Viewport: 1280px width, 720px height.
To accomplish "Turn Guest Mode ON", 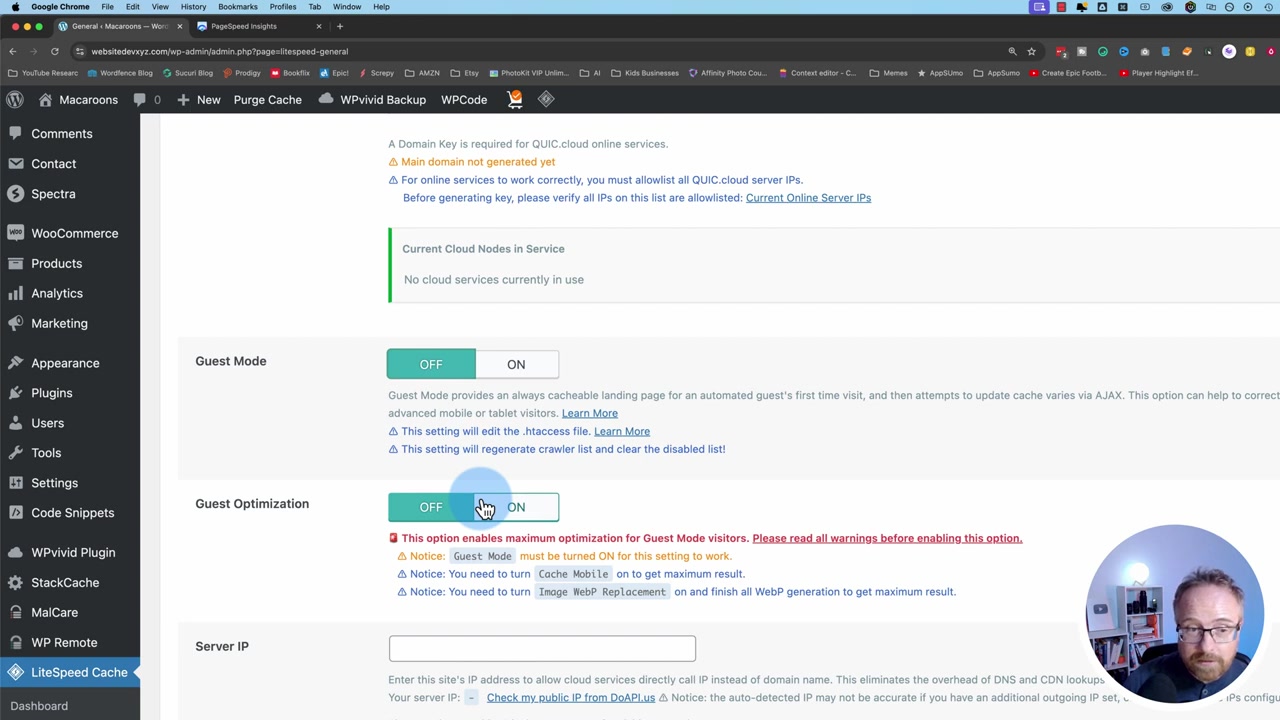I will [516, 364].
